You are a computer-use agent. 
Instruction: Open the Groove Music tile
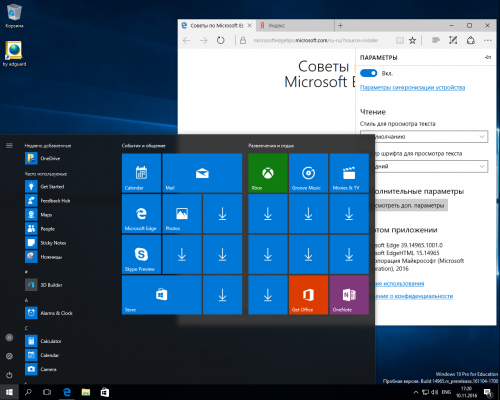click(308, 173)
